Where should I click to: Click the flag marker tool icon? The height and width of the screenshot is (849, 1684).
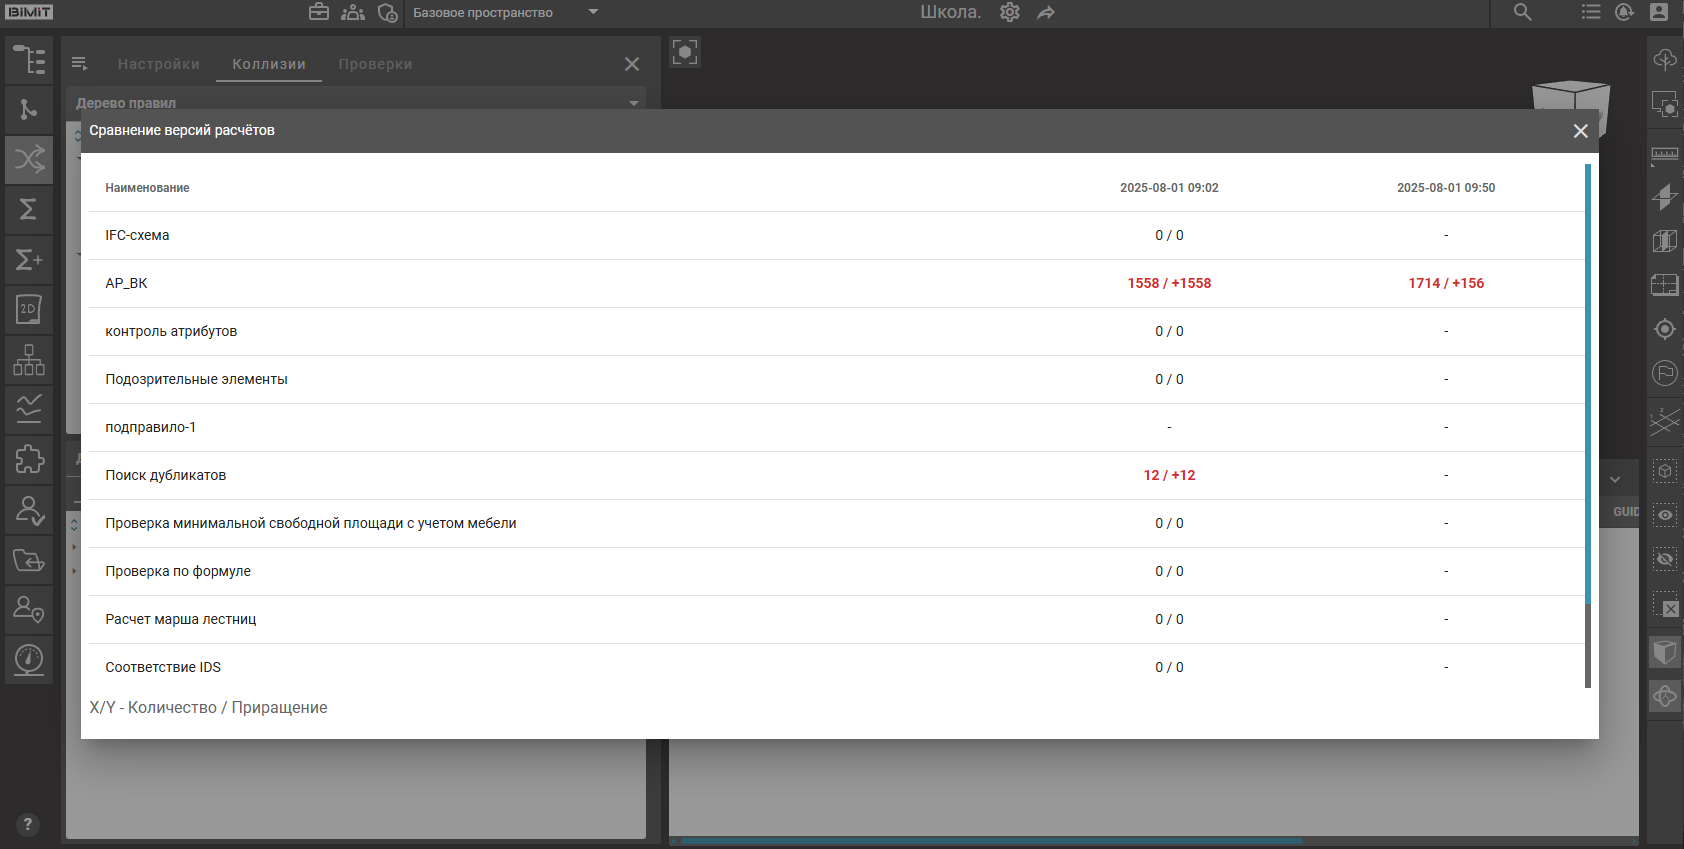pos(1665,373)
